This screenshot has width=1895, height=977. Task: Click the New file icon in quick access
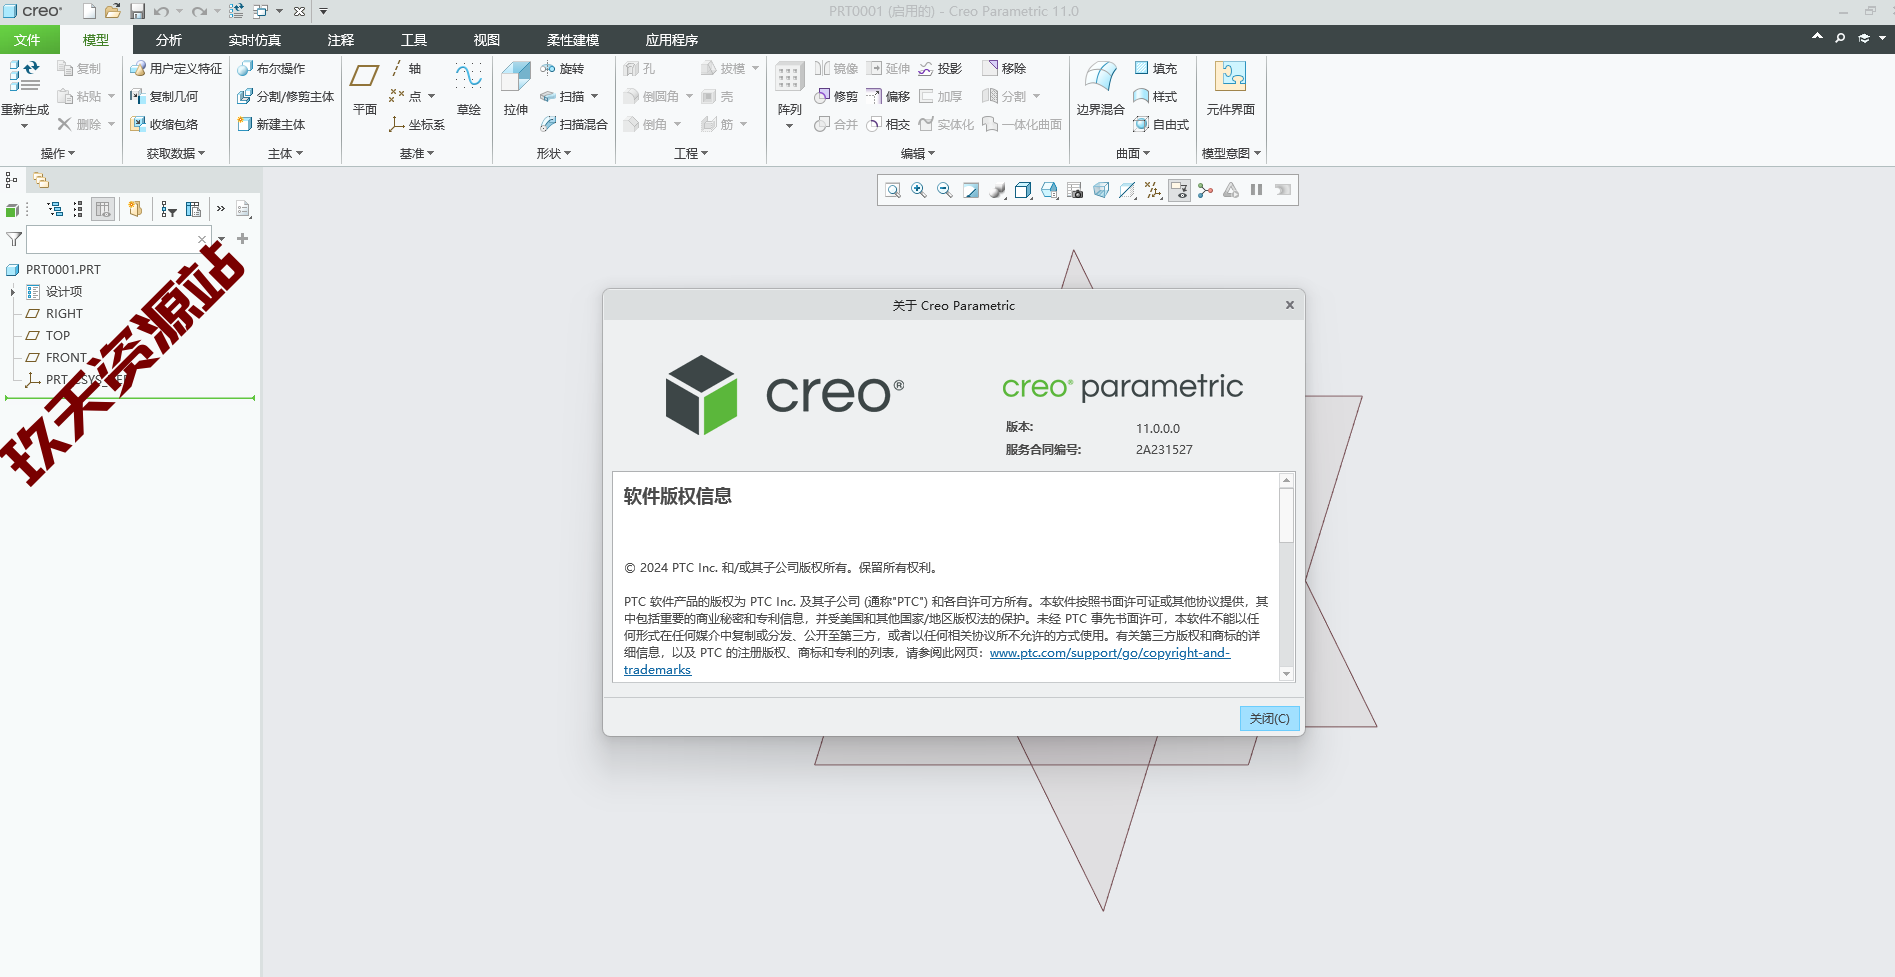pyautogui.click(x=89, y=11)
